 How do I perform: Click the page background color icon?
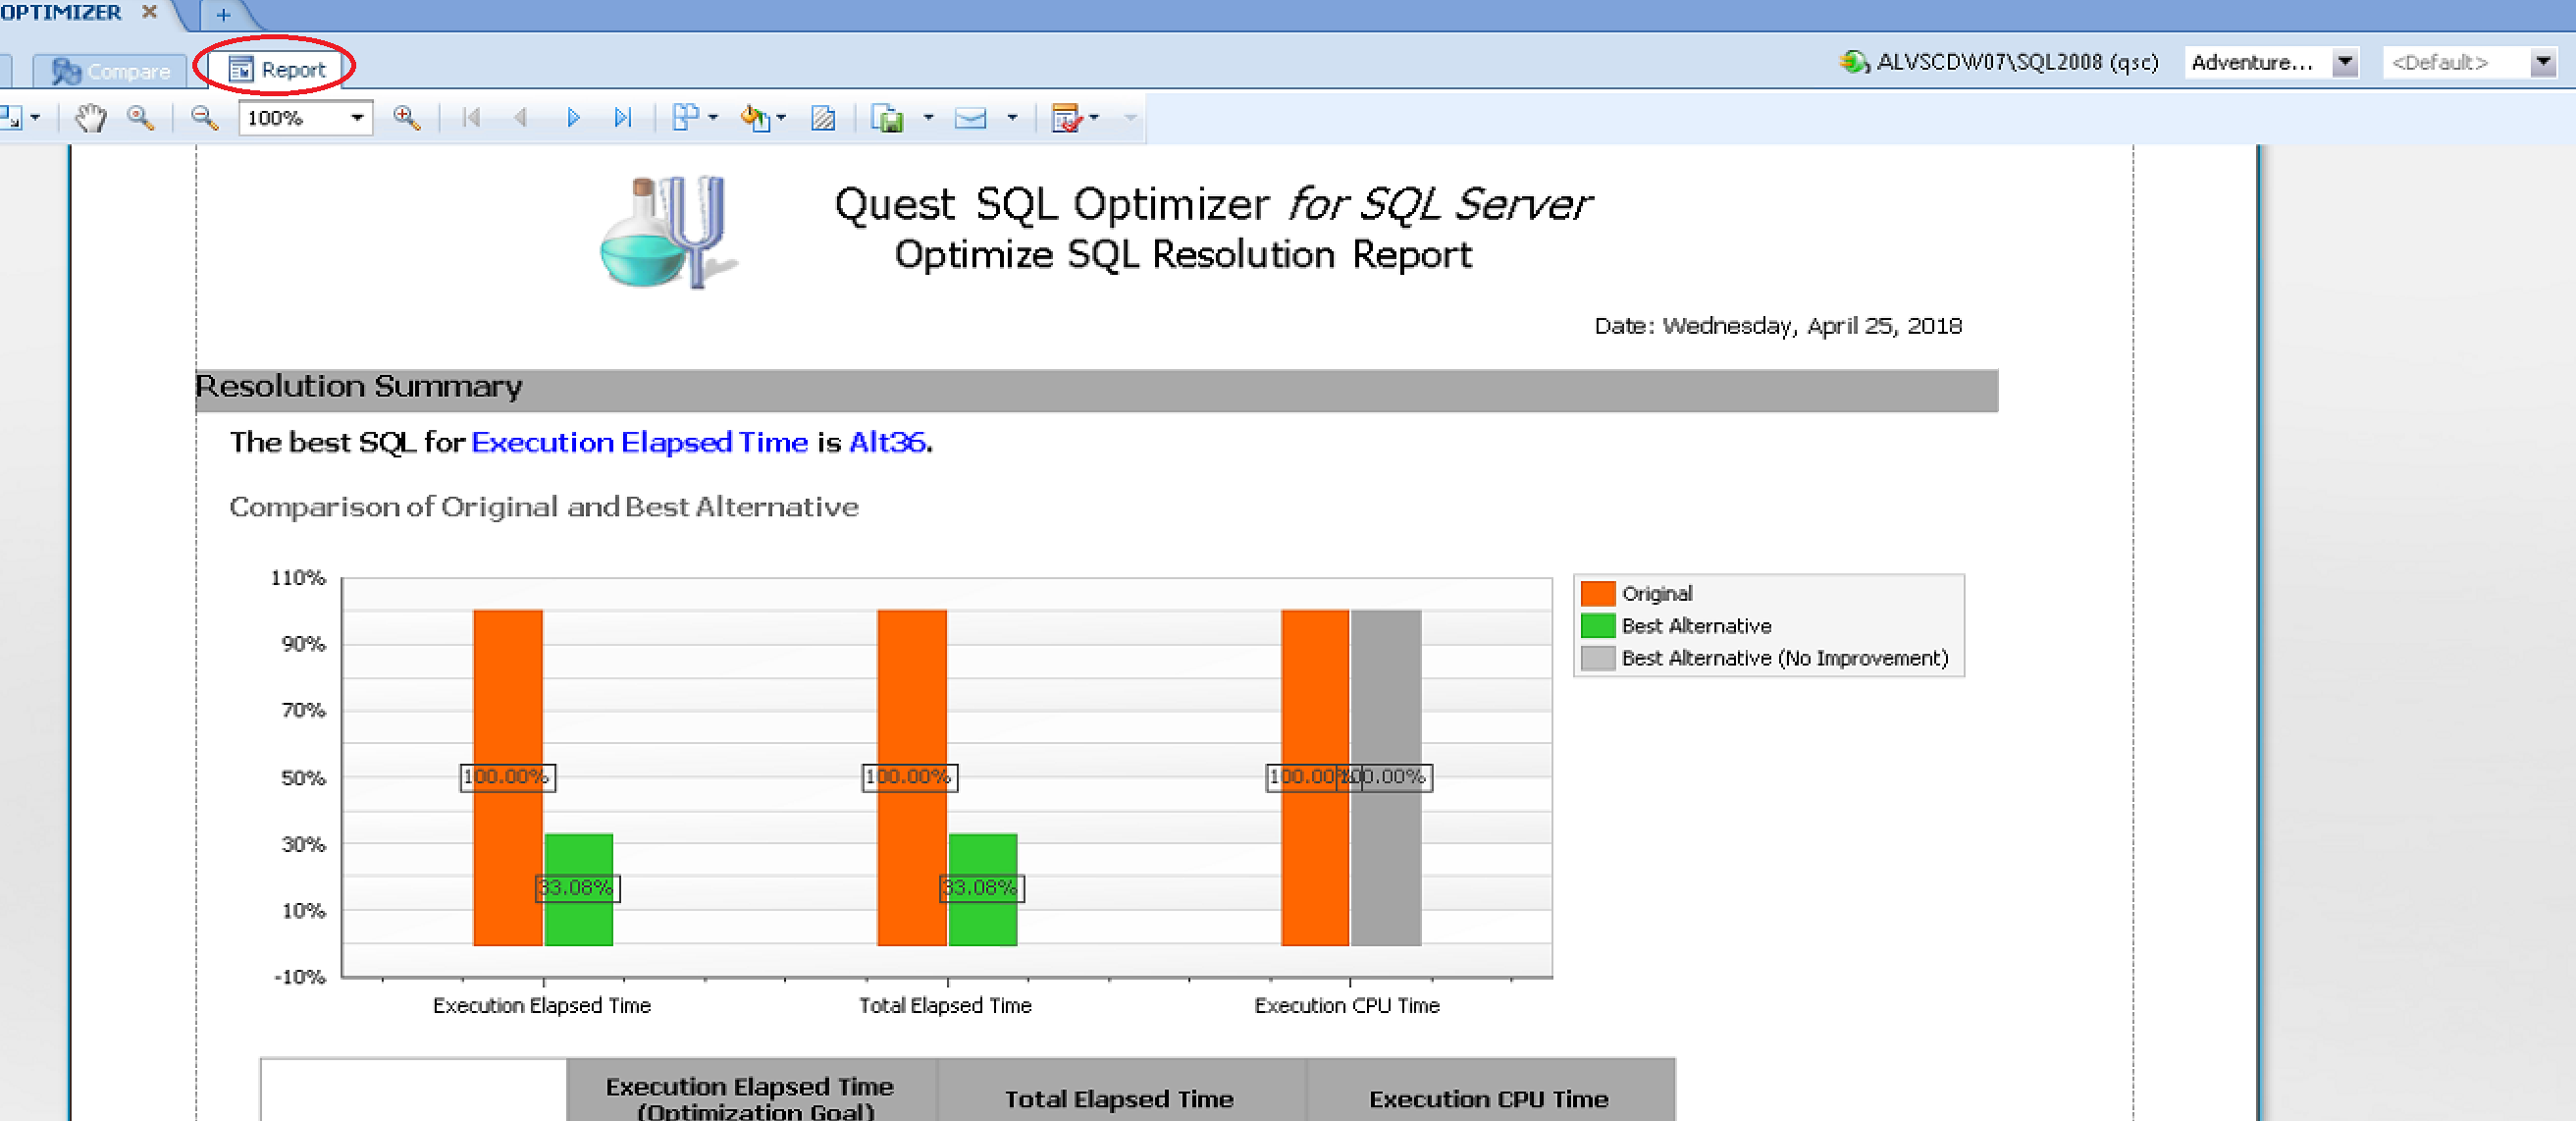tap(755, 118)
